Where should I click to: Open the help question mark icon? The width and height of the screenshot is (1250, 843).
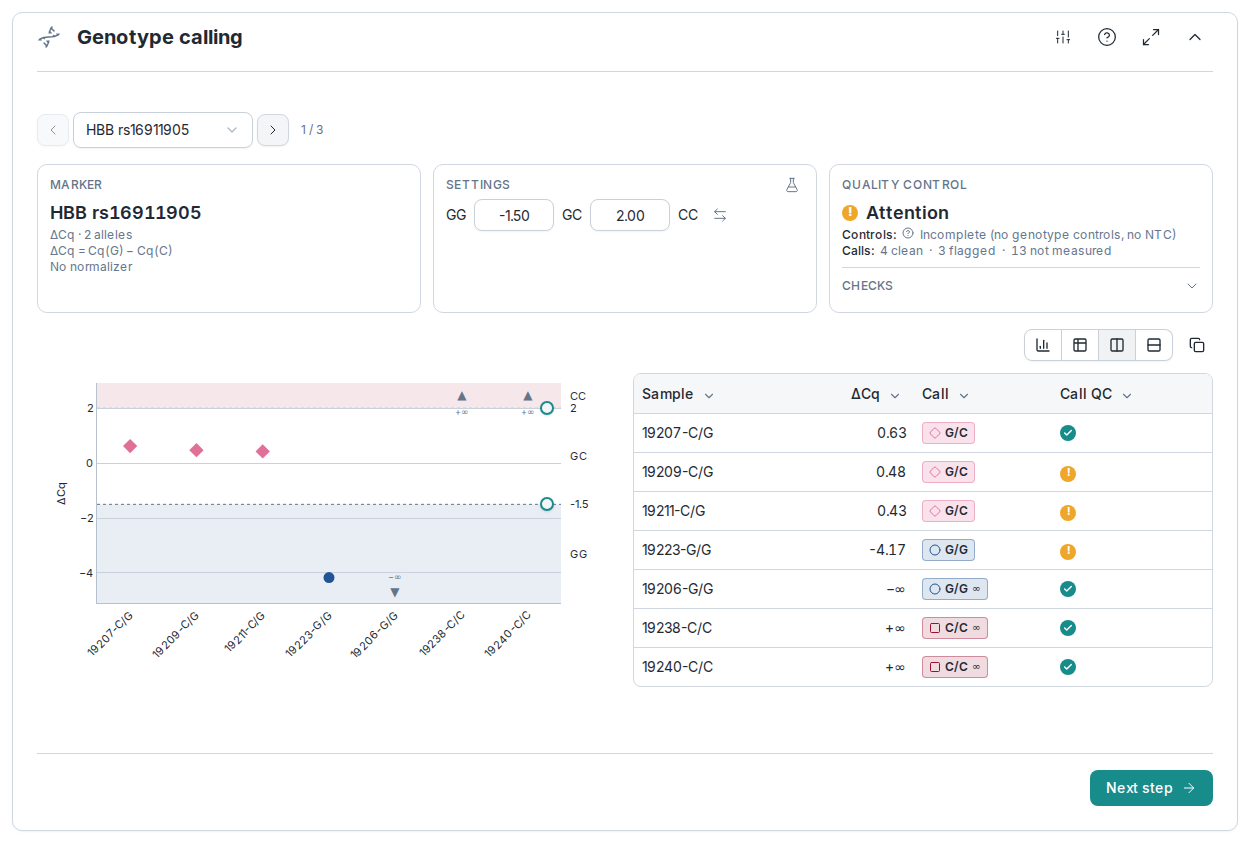1107,37
